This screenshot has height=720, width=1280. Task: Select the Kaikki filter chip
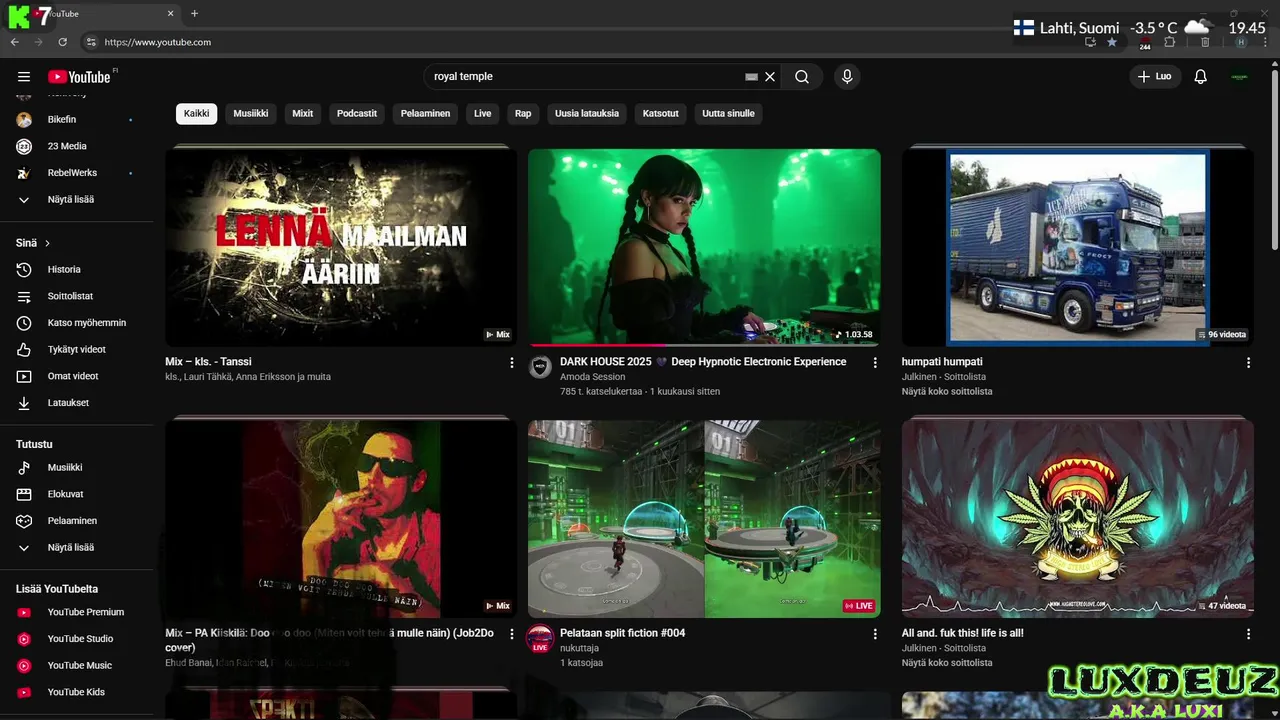coord(197,113)
